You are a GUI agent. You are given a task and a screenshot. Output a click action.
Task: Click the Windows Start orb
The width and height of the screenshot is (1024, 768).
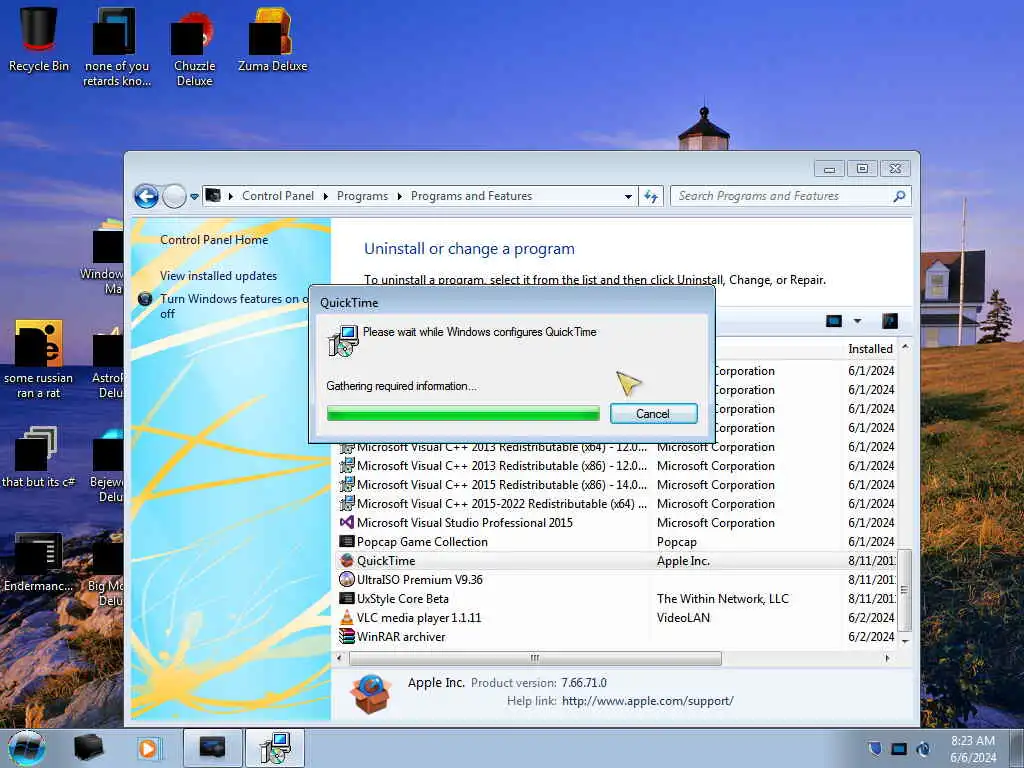pos(27,748)
